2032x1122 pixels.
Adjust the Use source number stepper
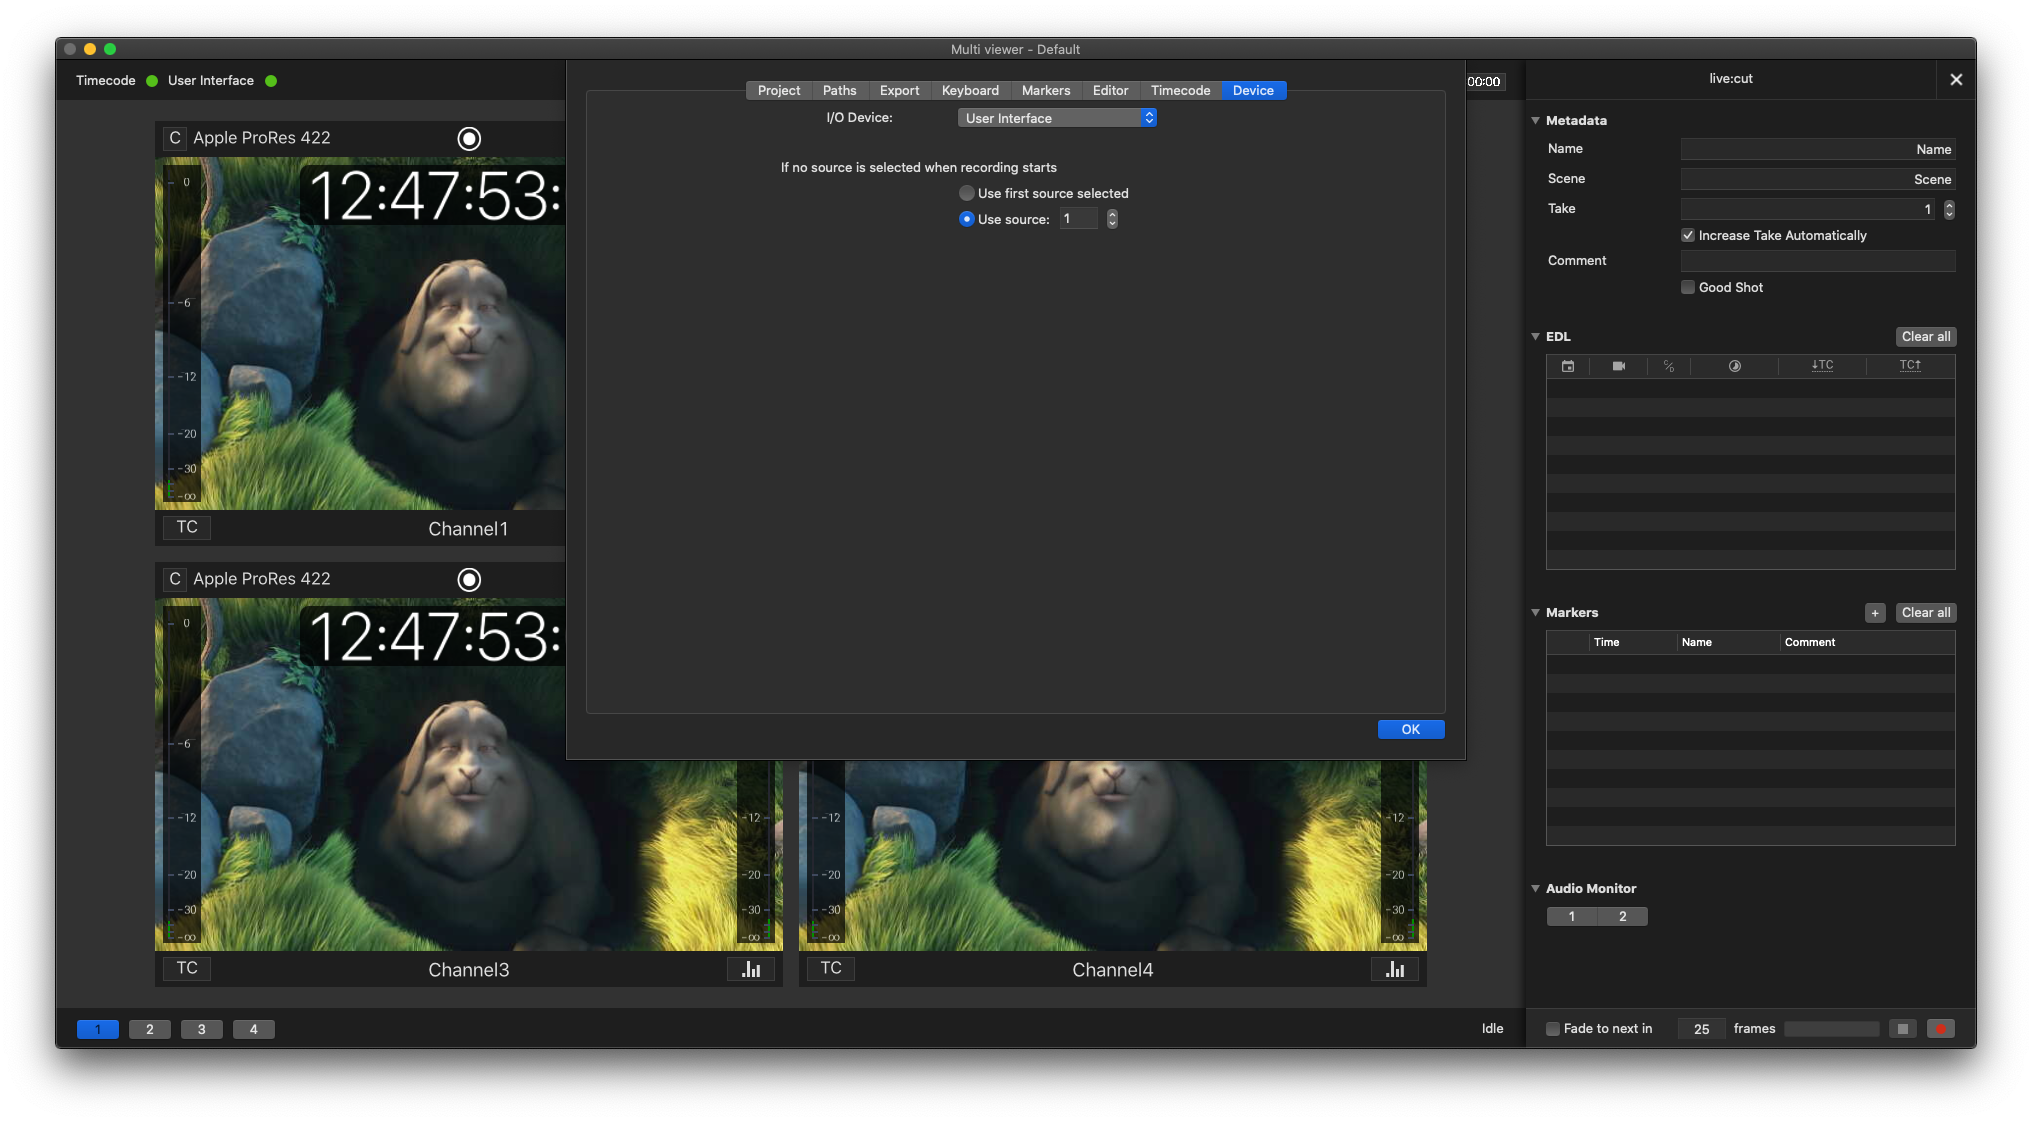1112,219
